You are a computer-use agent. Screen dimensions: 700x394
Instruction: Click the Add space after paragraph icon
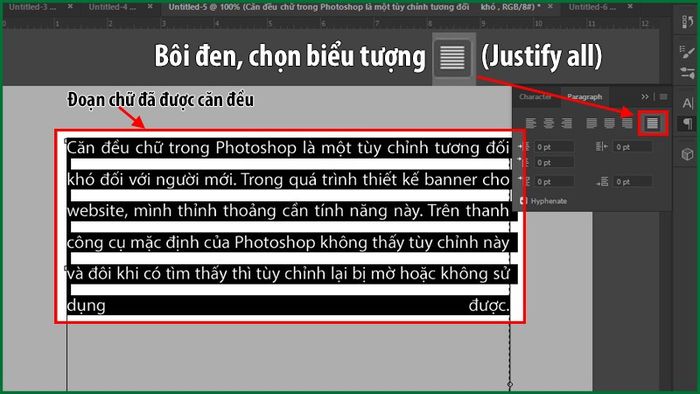click(x=602, y=182)
